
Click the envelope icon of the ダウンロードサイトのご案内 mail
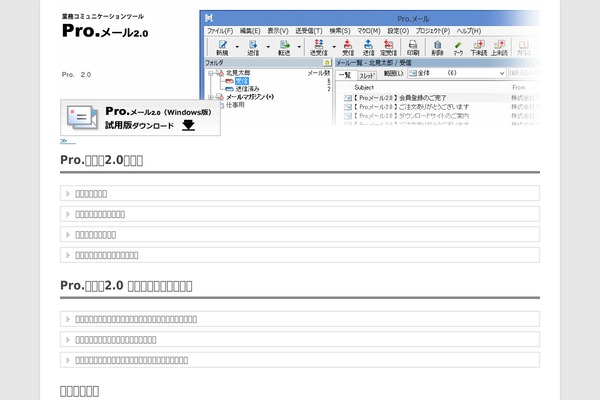[x=347, y=116]
